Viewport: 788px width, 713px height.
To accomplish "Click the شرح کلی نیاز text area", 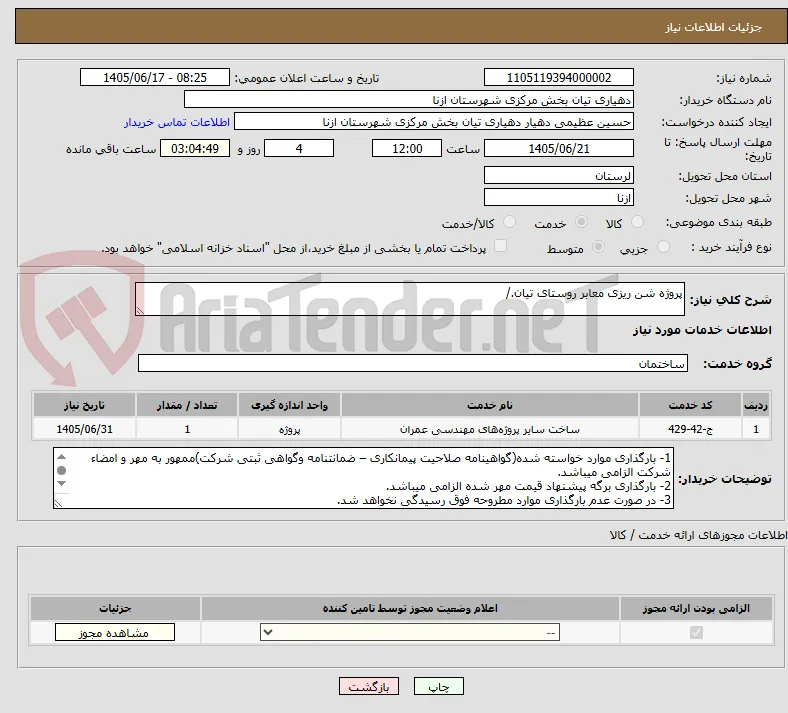I will click(x=410, y=299).
